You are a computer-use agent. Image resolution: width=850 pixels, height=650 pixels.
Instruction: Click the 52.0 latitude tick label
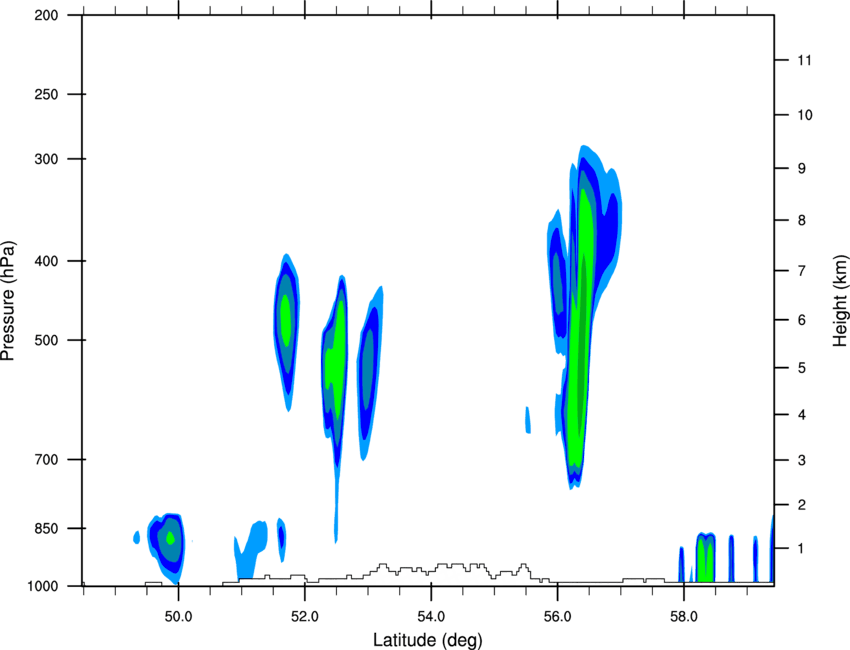pyautogui.click(x=305, y=617)
